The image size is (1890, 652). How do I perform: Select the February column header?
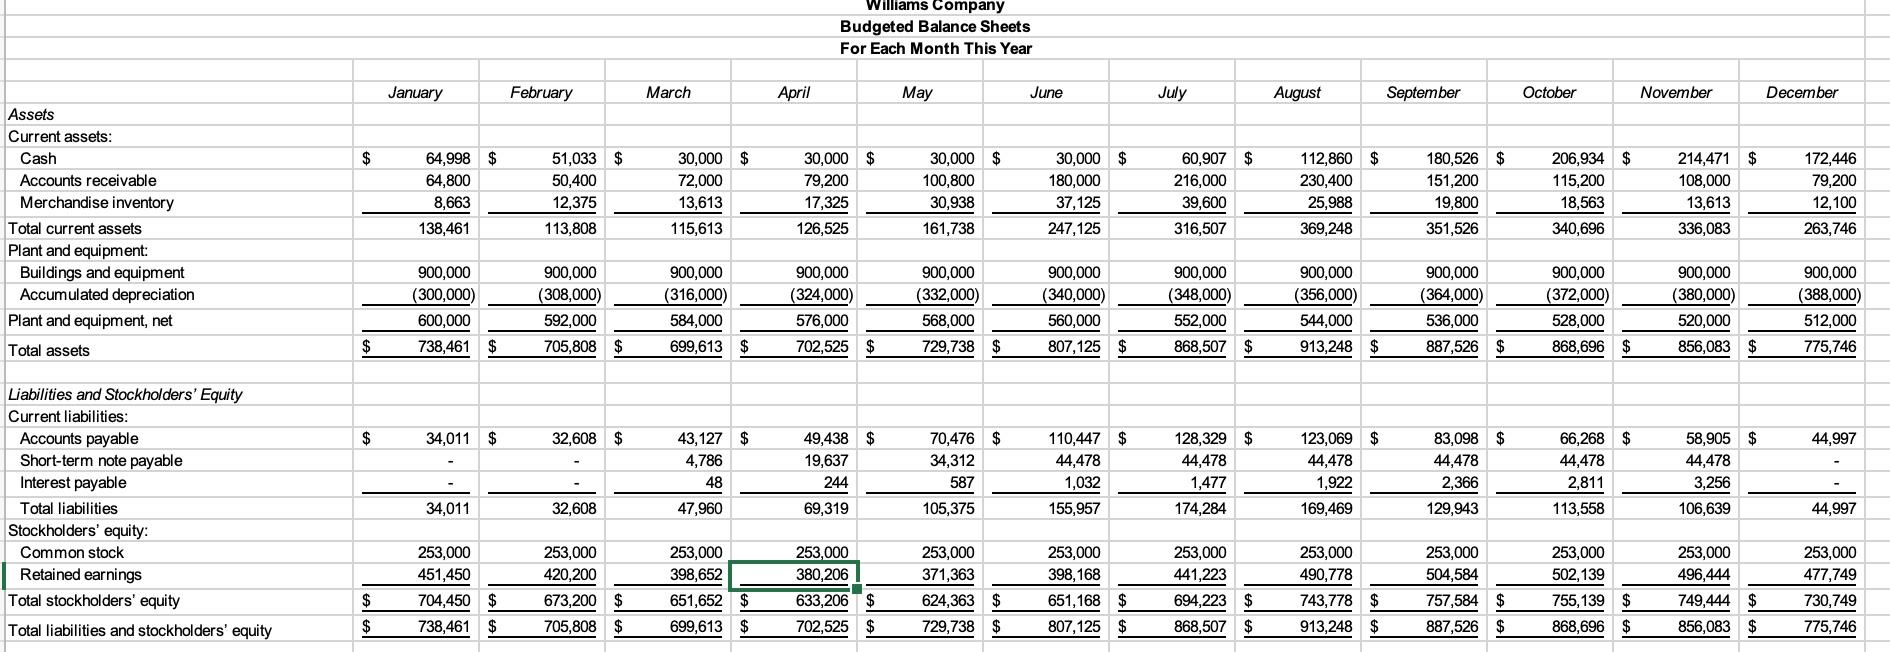tap(541, 92)
